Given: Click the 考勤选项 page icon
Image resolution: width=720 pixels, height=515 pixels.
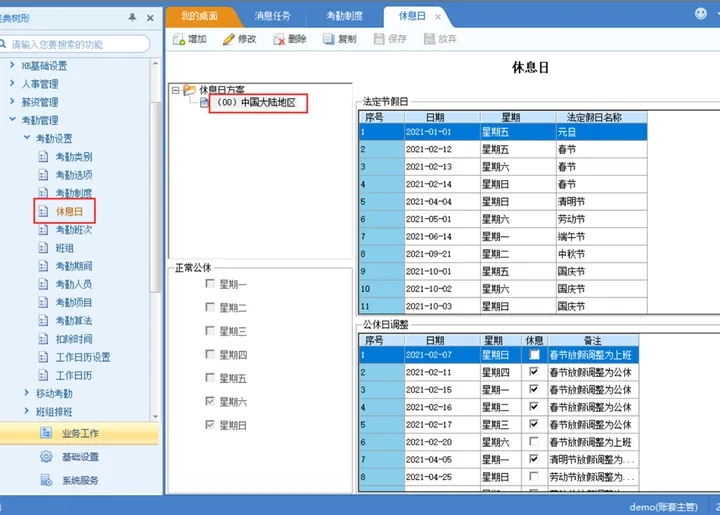Looking at the screenshot, I should (43, 175).
